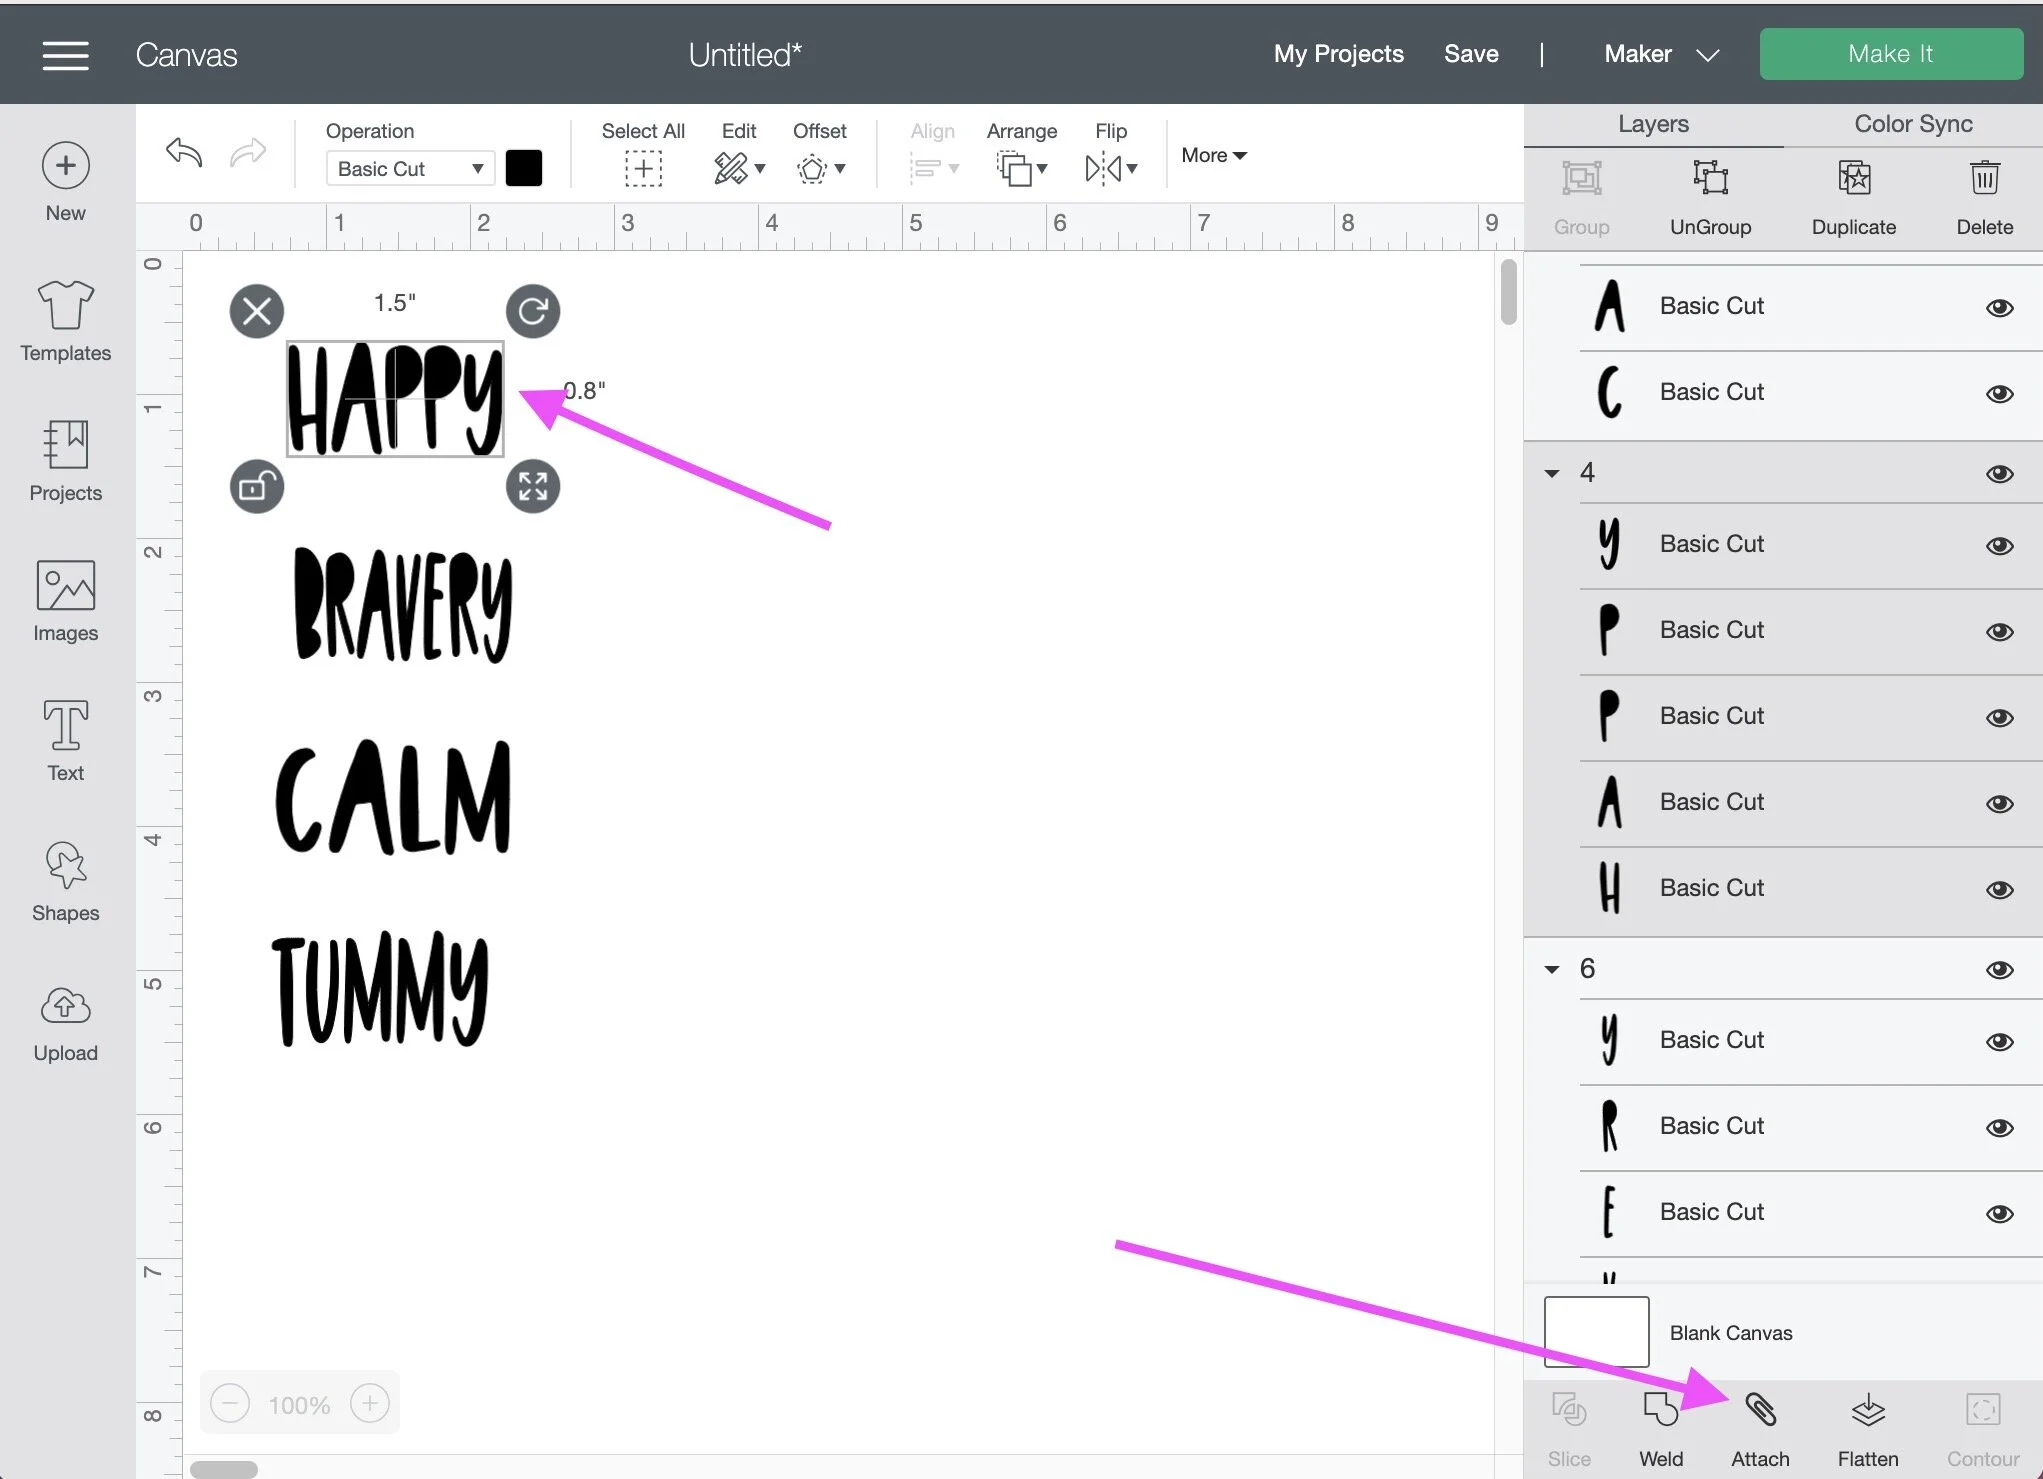Toggle visibility of the H layer
Viewport: 2043px width, 1479px height.
[x=1999, y=890]
